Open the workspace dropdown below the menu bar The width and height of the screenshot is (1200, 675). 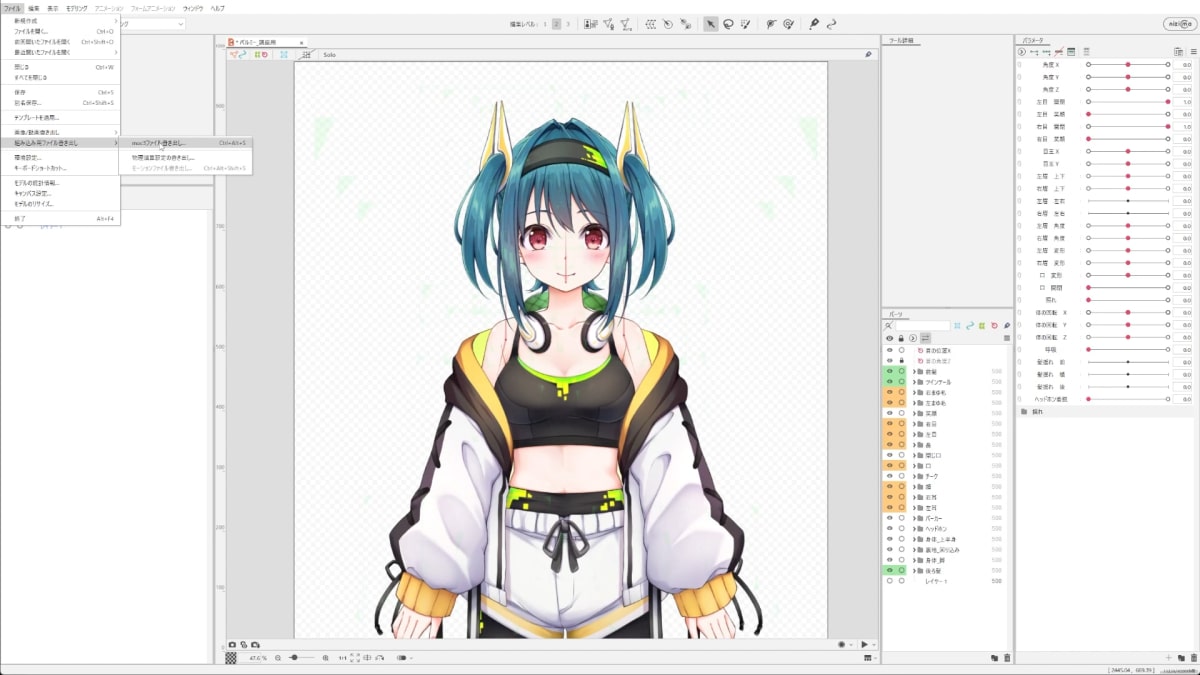point(152,24)
